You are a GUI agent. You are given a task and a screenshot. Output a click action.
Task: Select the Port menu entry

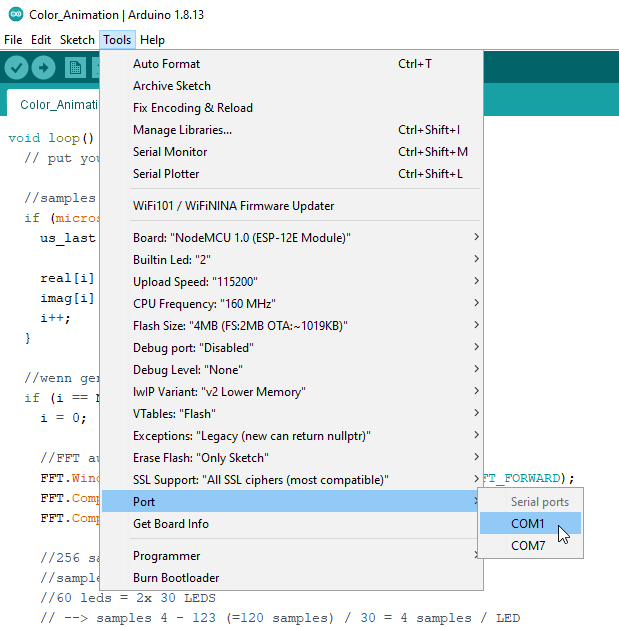coord(291,501)
